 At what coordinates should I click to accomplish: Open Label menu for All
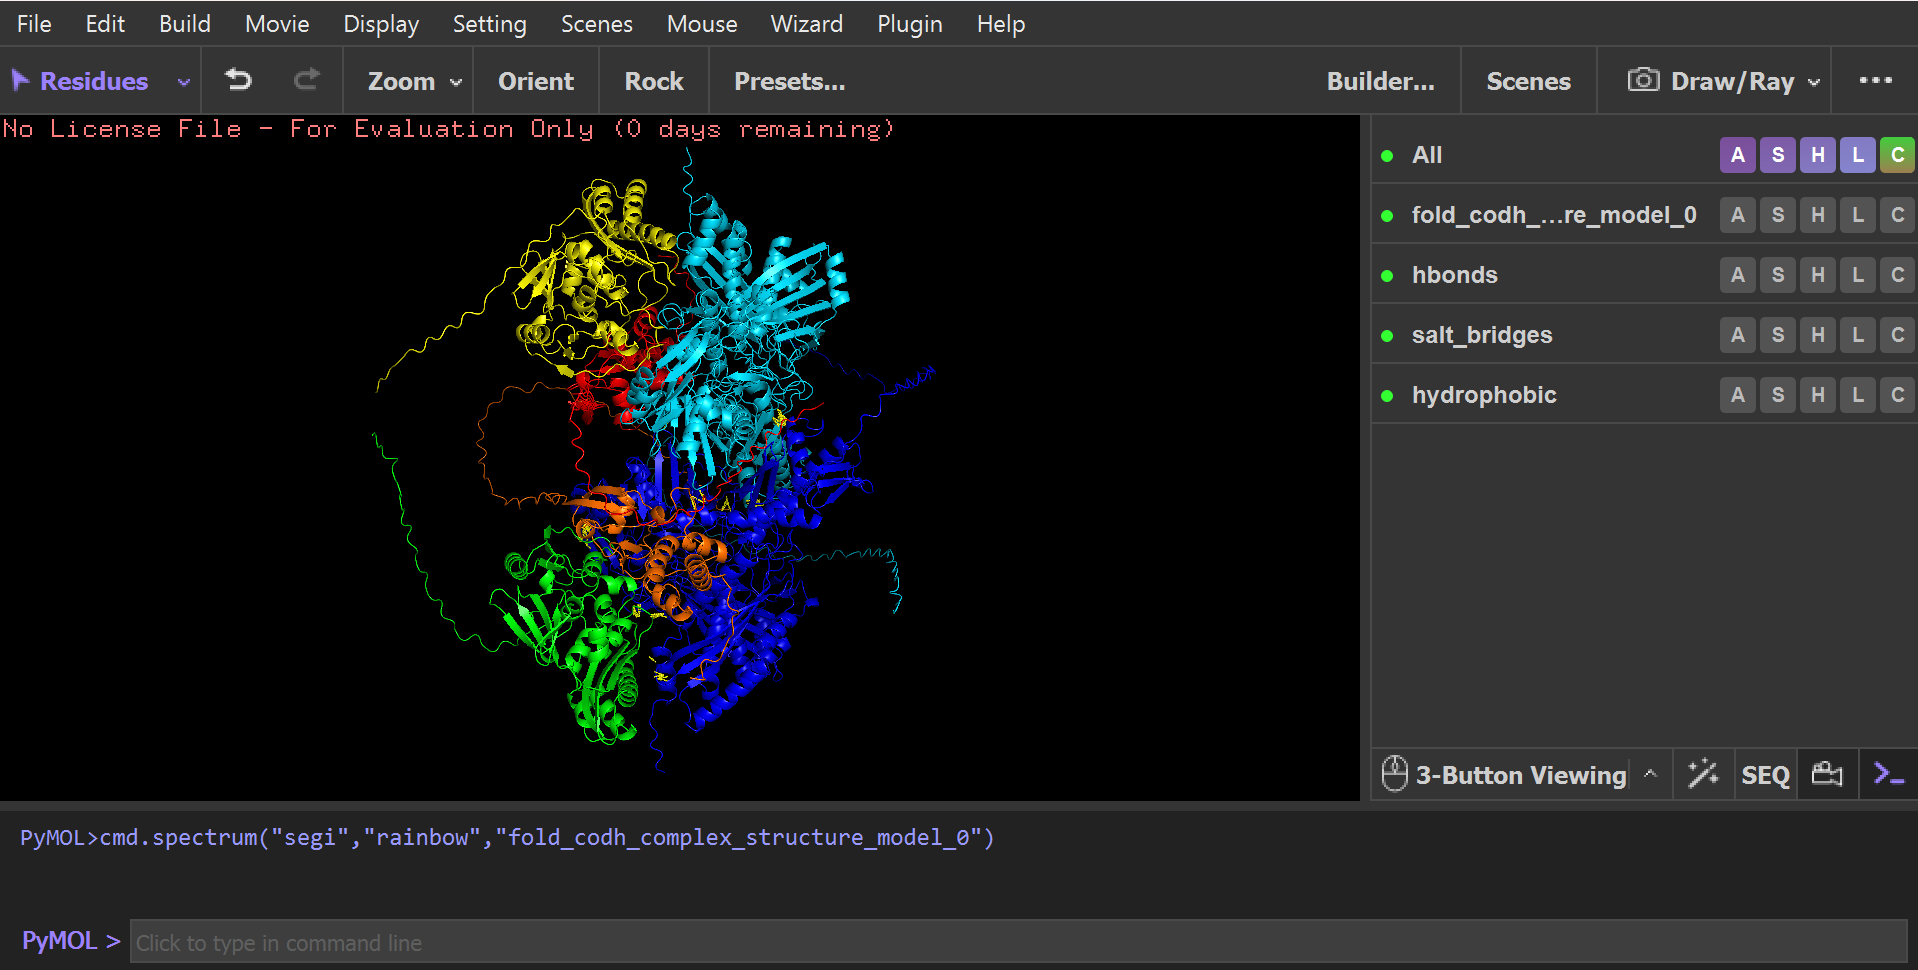1858,155
